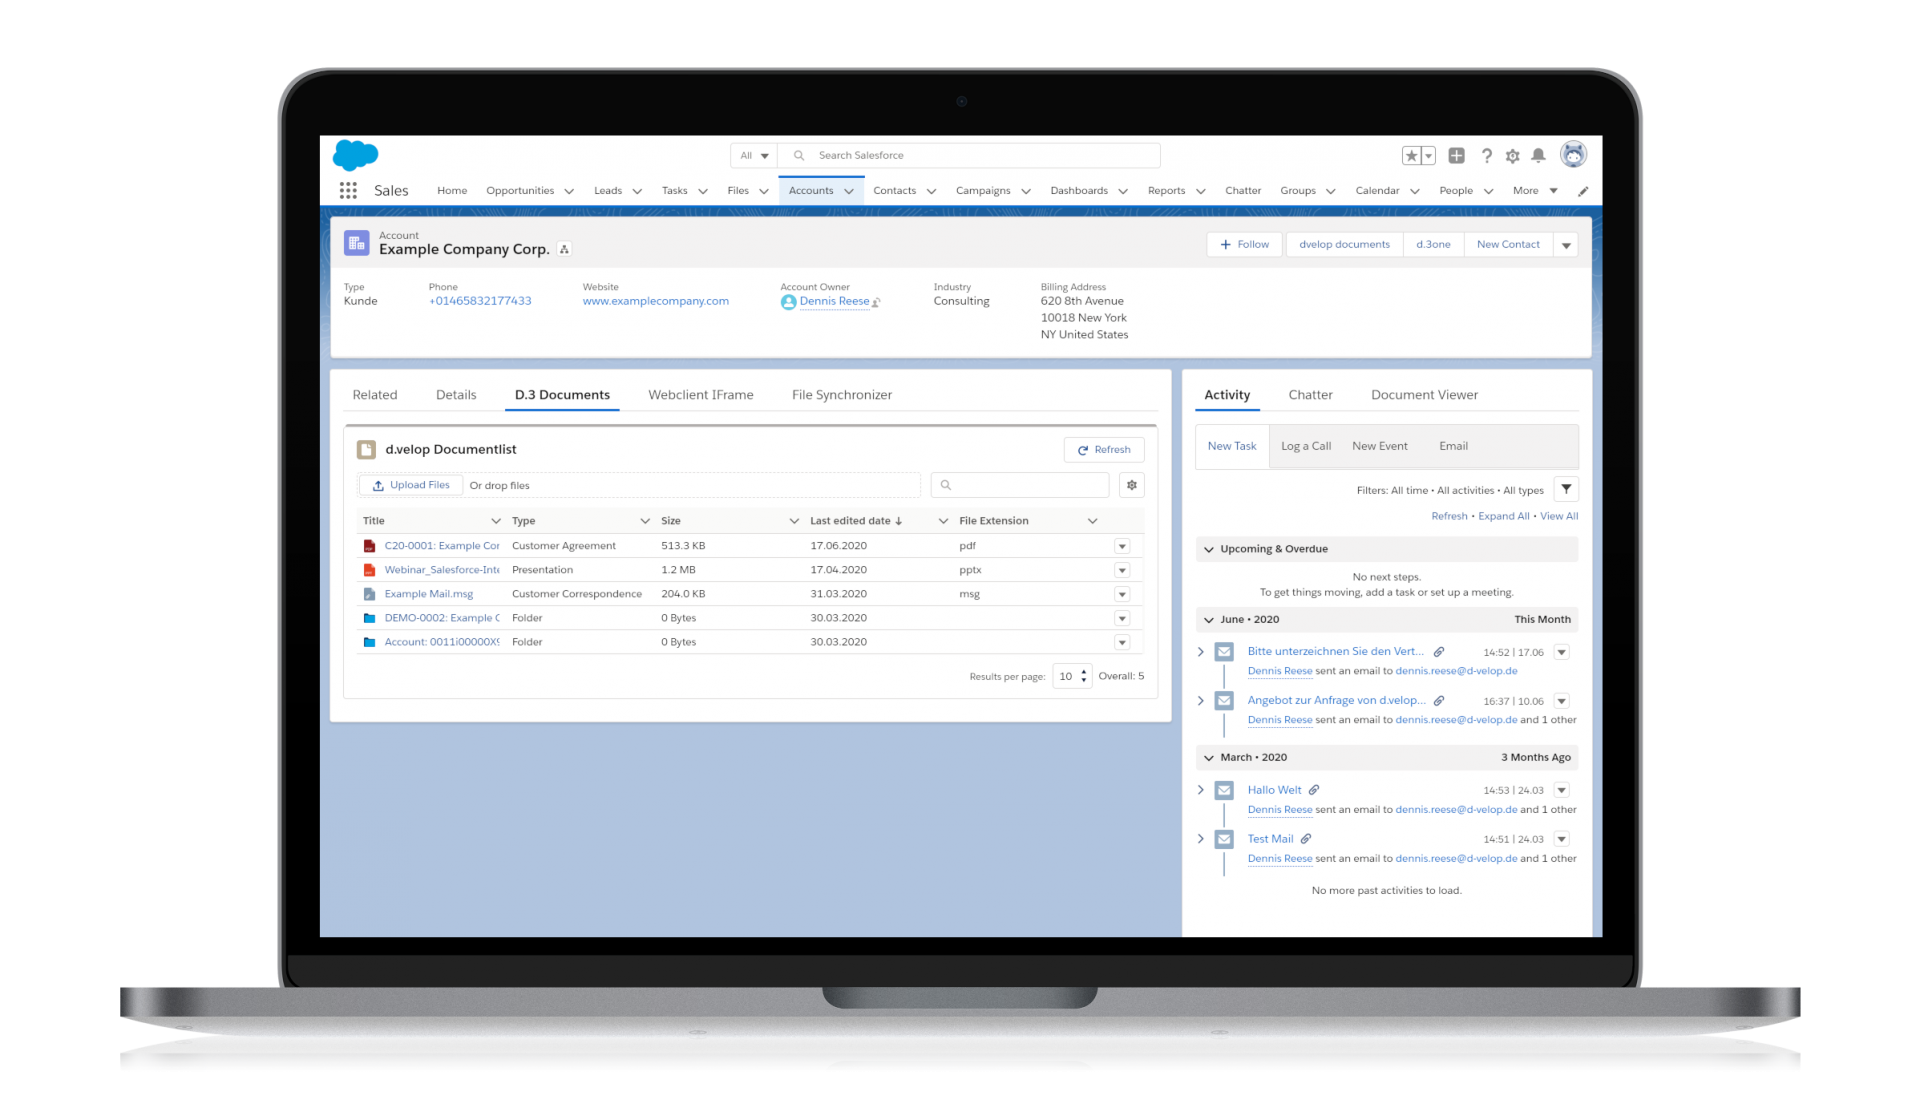Screen dimensions: 1920x1104
Task: Open the More navigation menu
Action: pos(1535,191)
